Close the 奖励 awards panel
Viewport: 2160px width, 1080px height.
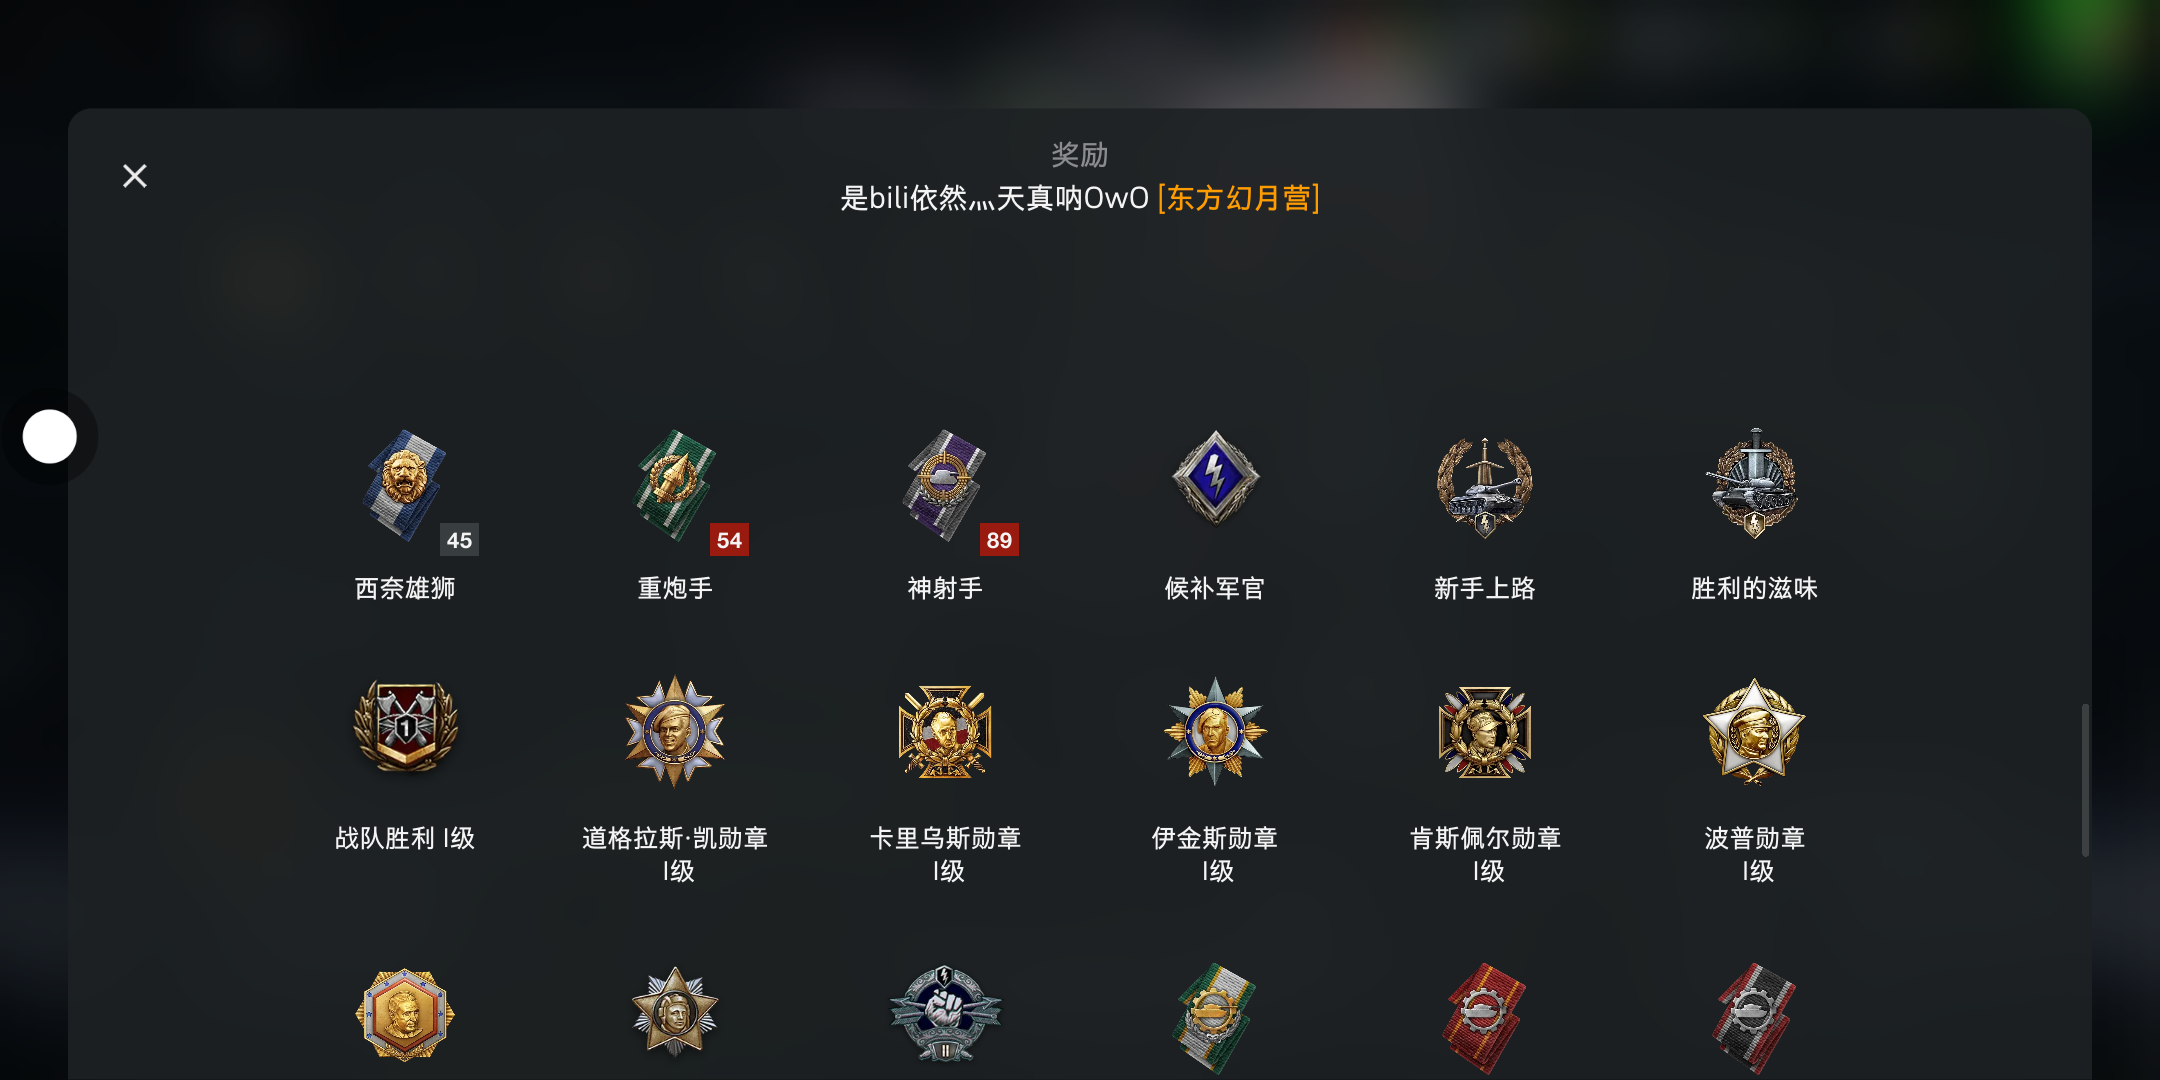pyautogui.click(x=135, y=176)
